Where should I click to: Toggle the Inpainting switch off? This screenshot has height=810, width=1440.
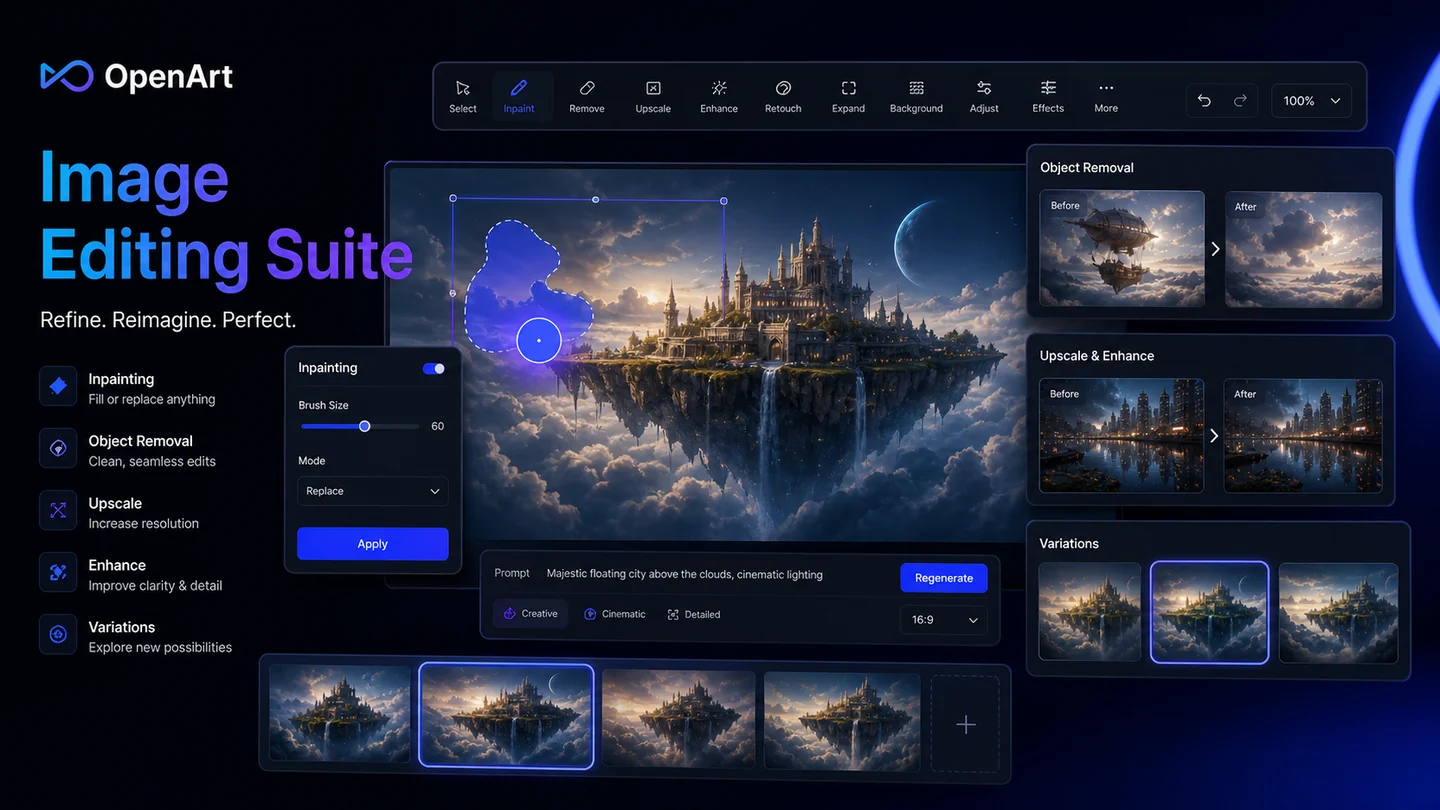434,368
